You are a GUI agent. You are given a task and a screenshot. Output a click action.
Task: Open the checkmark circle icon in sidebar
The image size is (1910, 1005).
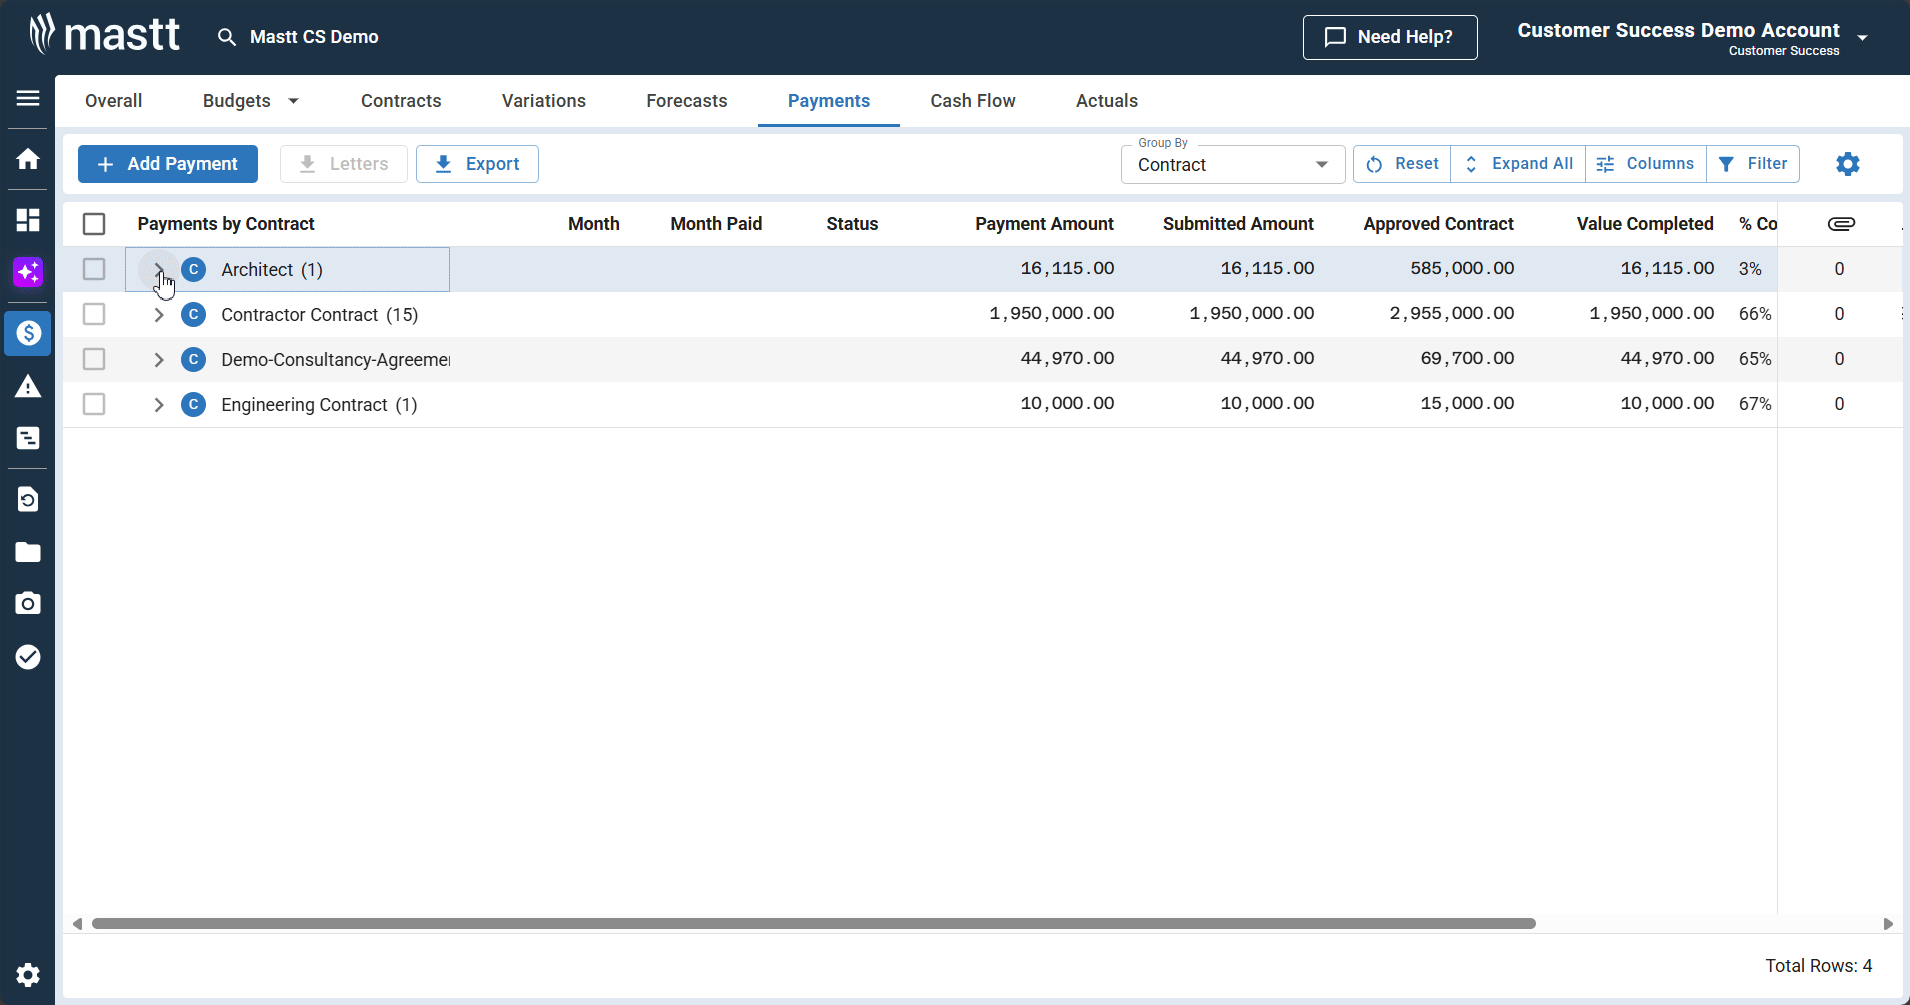(x=28, y=657)
